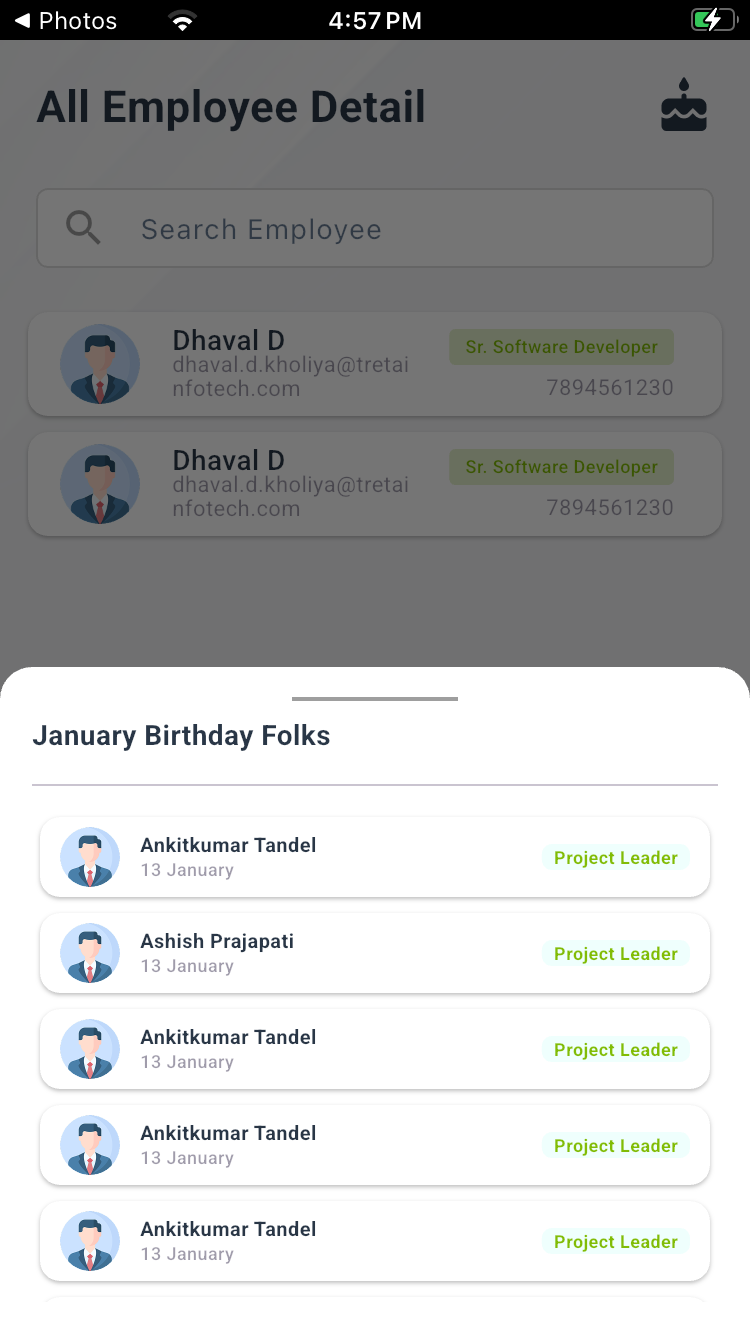Tap the January Birthday Folks heading
Viewport: 750px width, 1334px height.
tap(181, 736)
